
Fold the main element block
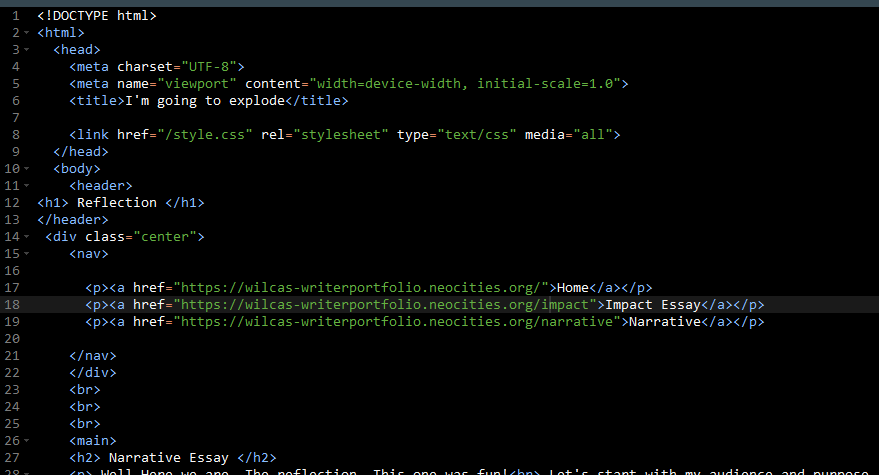click(26, 441)
